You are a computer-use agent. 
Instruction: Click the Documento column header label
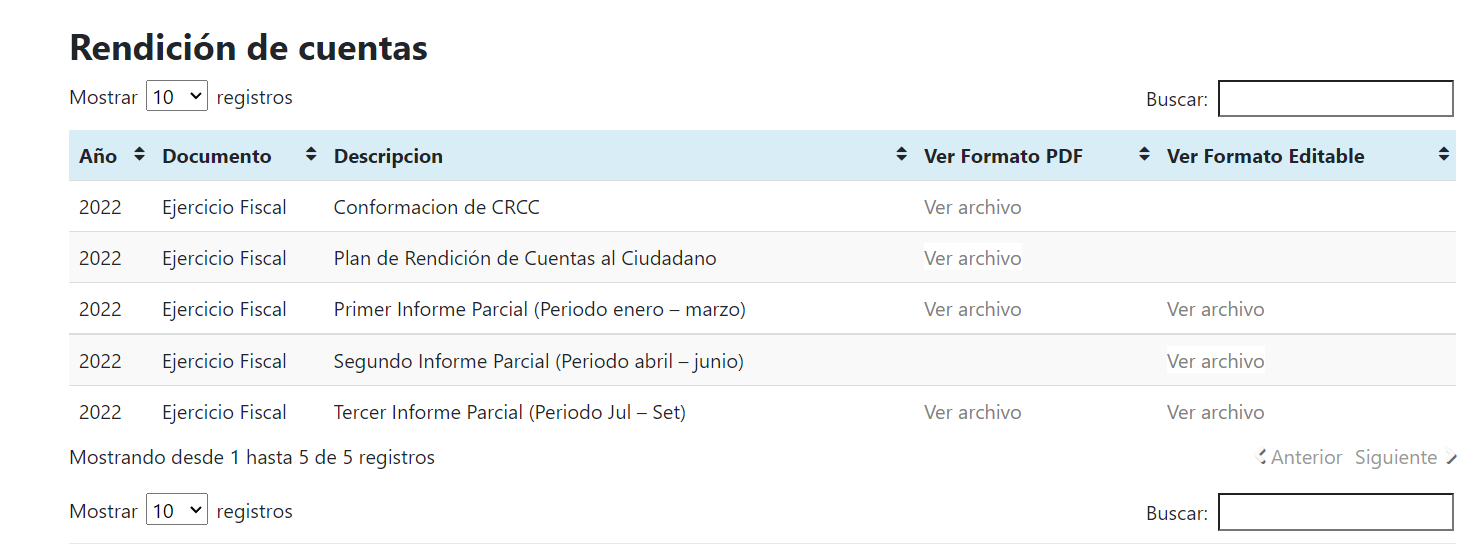[217, 156]
